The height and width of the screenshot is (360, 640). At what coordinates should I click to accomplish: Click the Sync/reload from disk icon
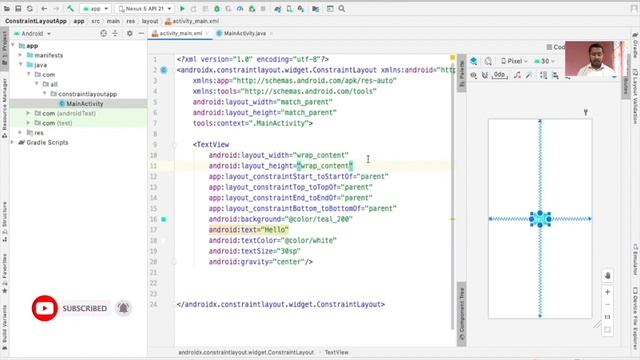30,9
